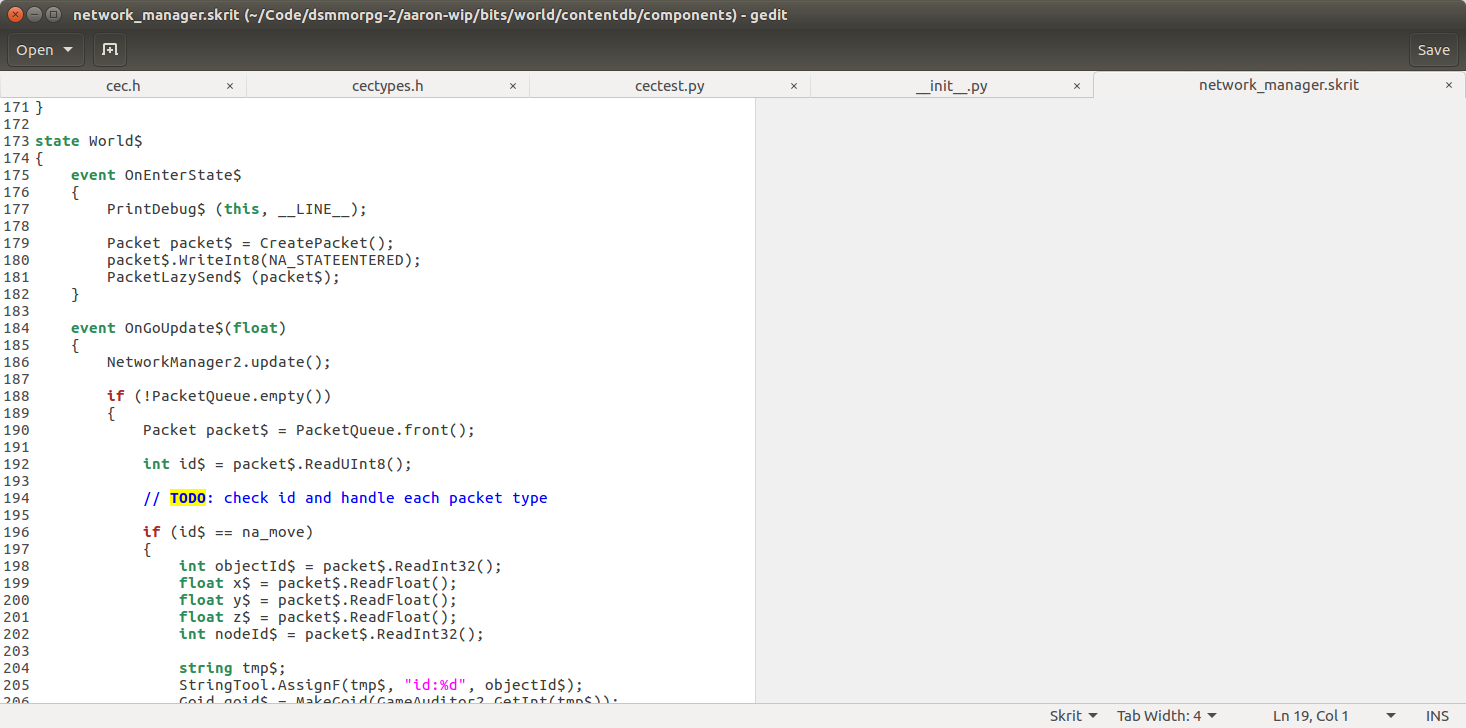This screenshot has height=728, width=1466.
Task: Click 'Packet packet$ = CreatePacket();' line
Action: coord(251,243)
